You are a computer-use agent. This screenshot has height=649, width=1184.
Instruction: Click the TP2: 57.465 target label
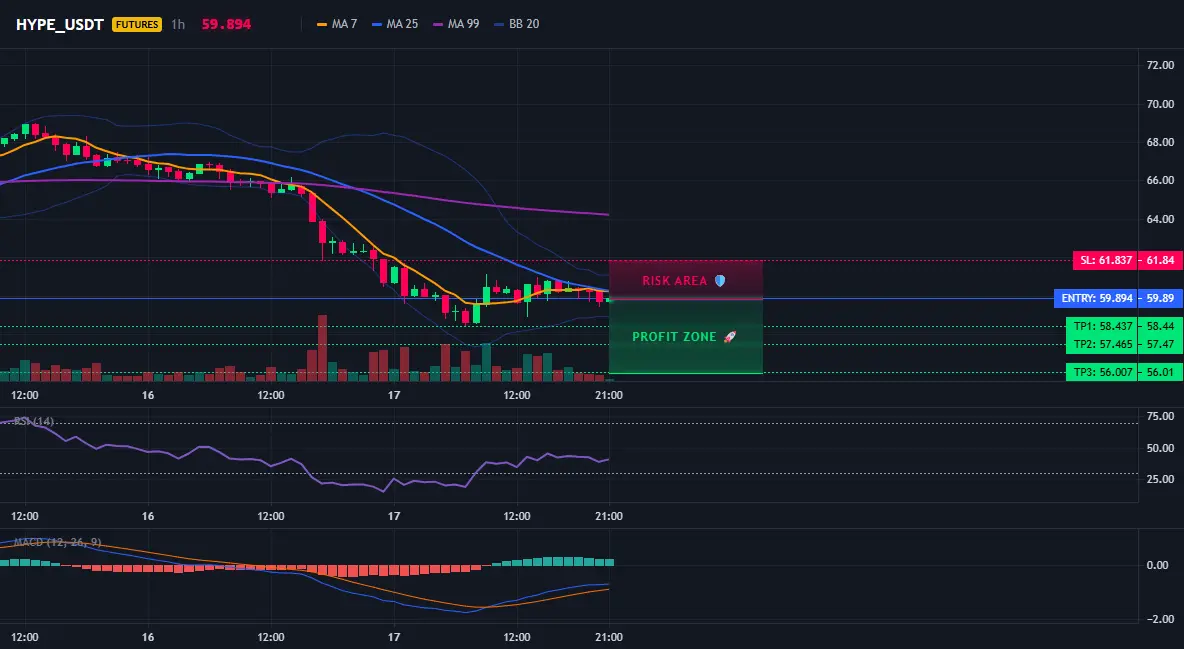1102,345
